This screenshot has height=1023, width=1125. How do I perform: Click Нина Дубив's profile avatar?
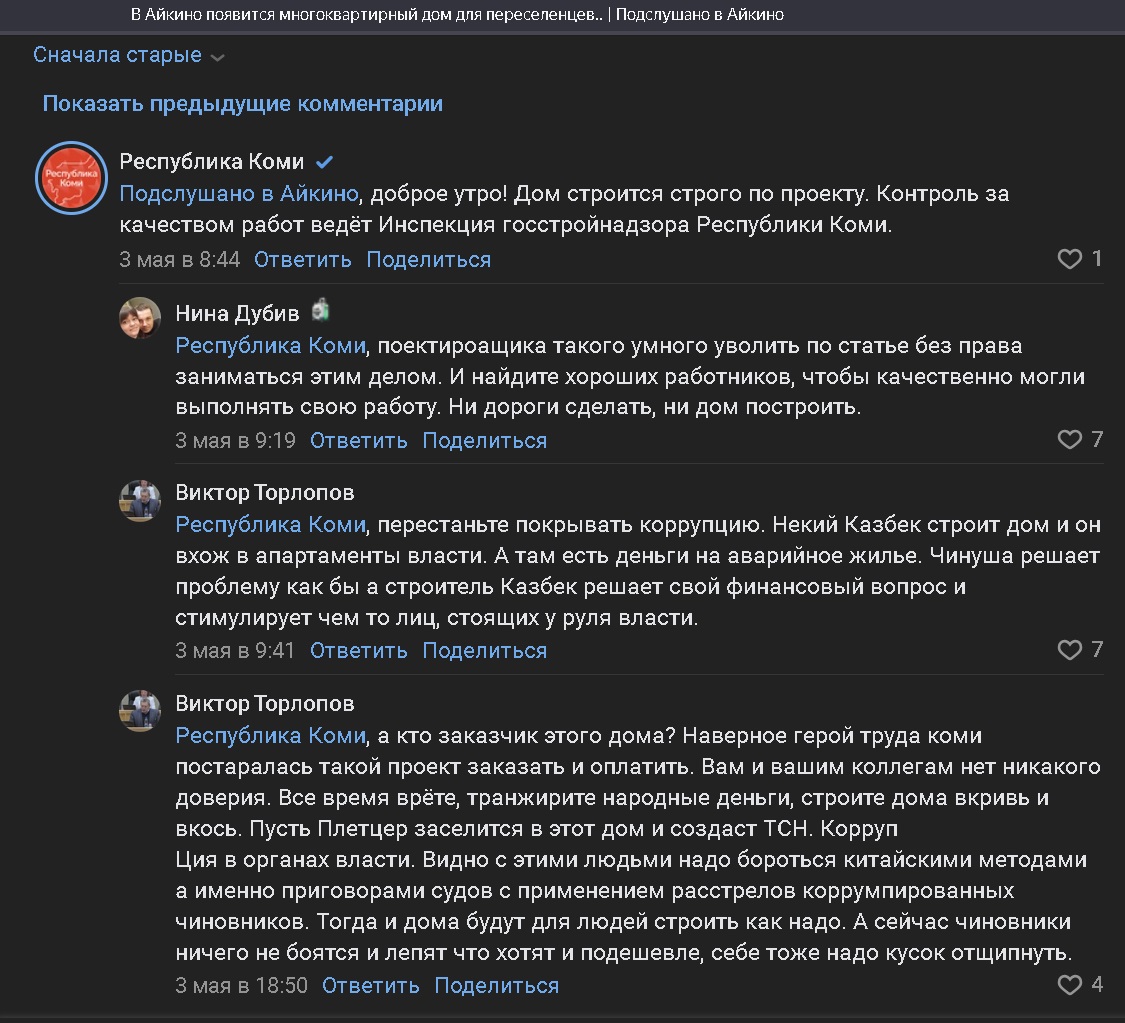click(x=140, y=318)
